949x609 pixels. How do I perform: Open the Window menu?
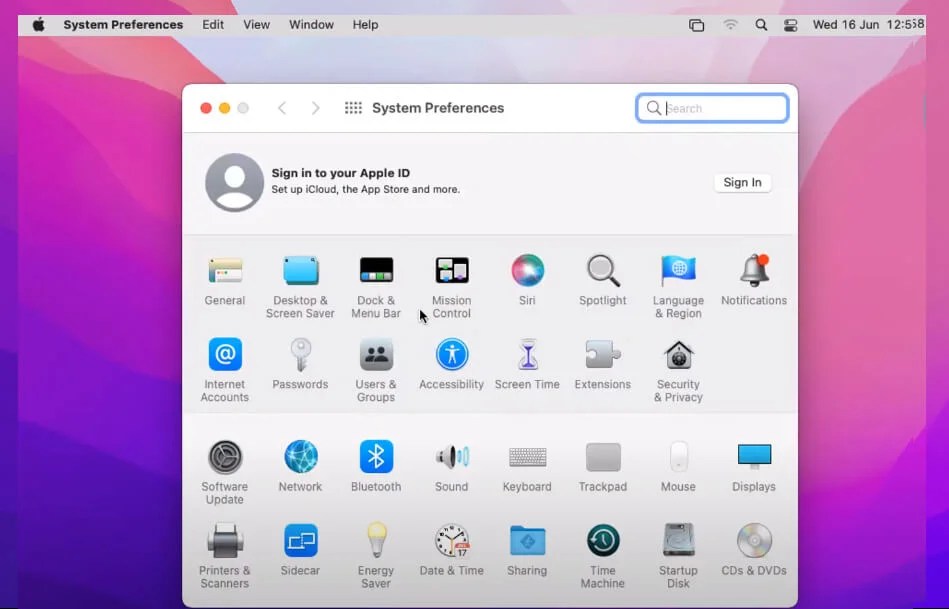pyautogui.click(x=311, y=25)
